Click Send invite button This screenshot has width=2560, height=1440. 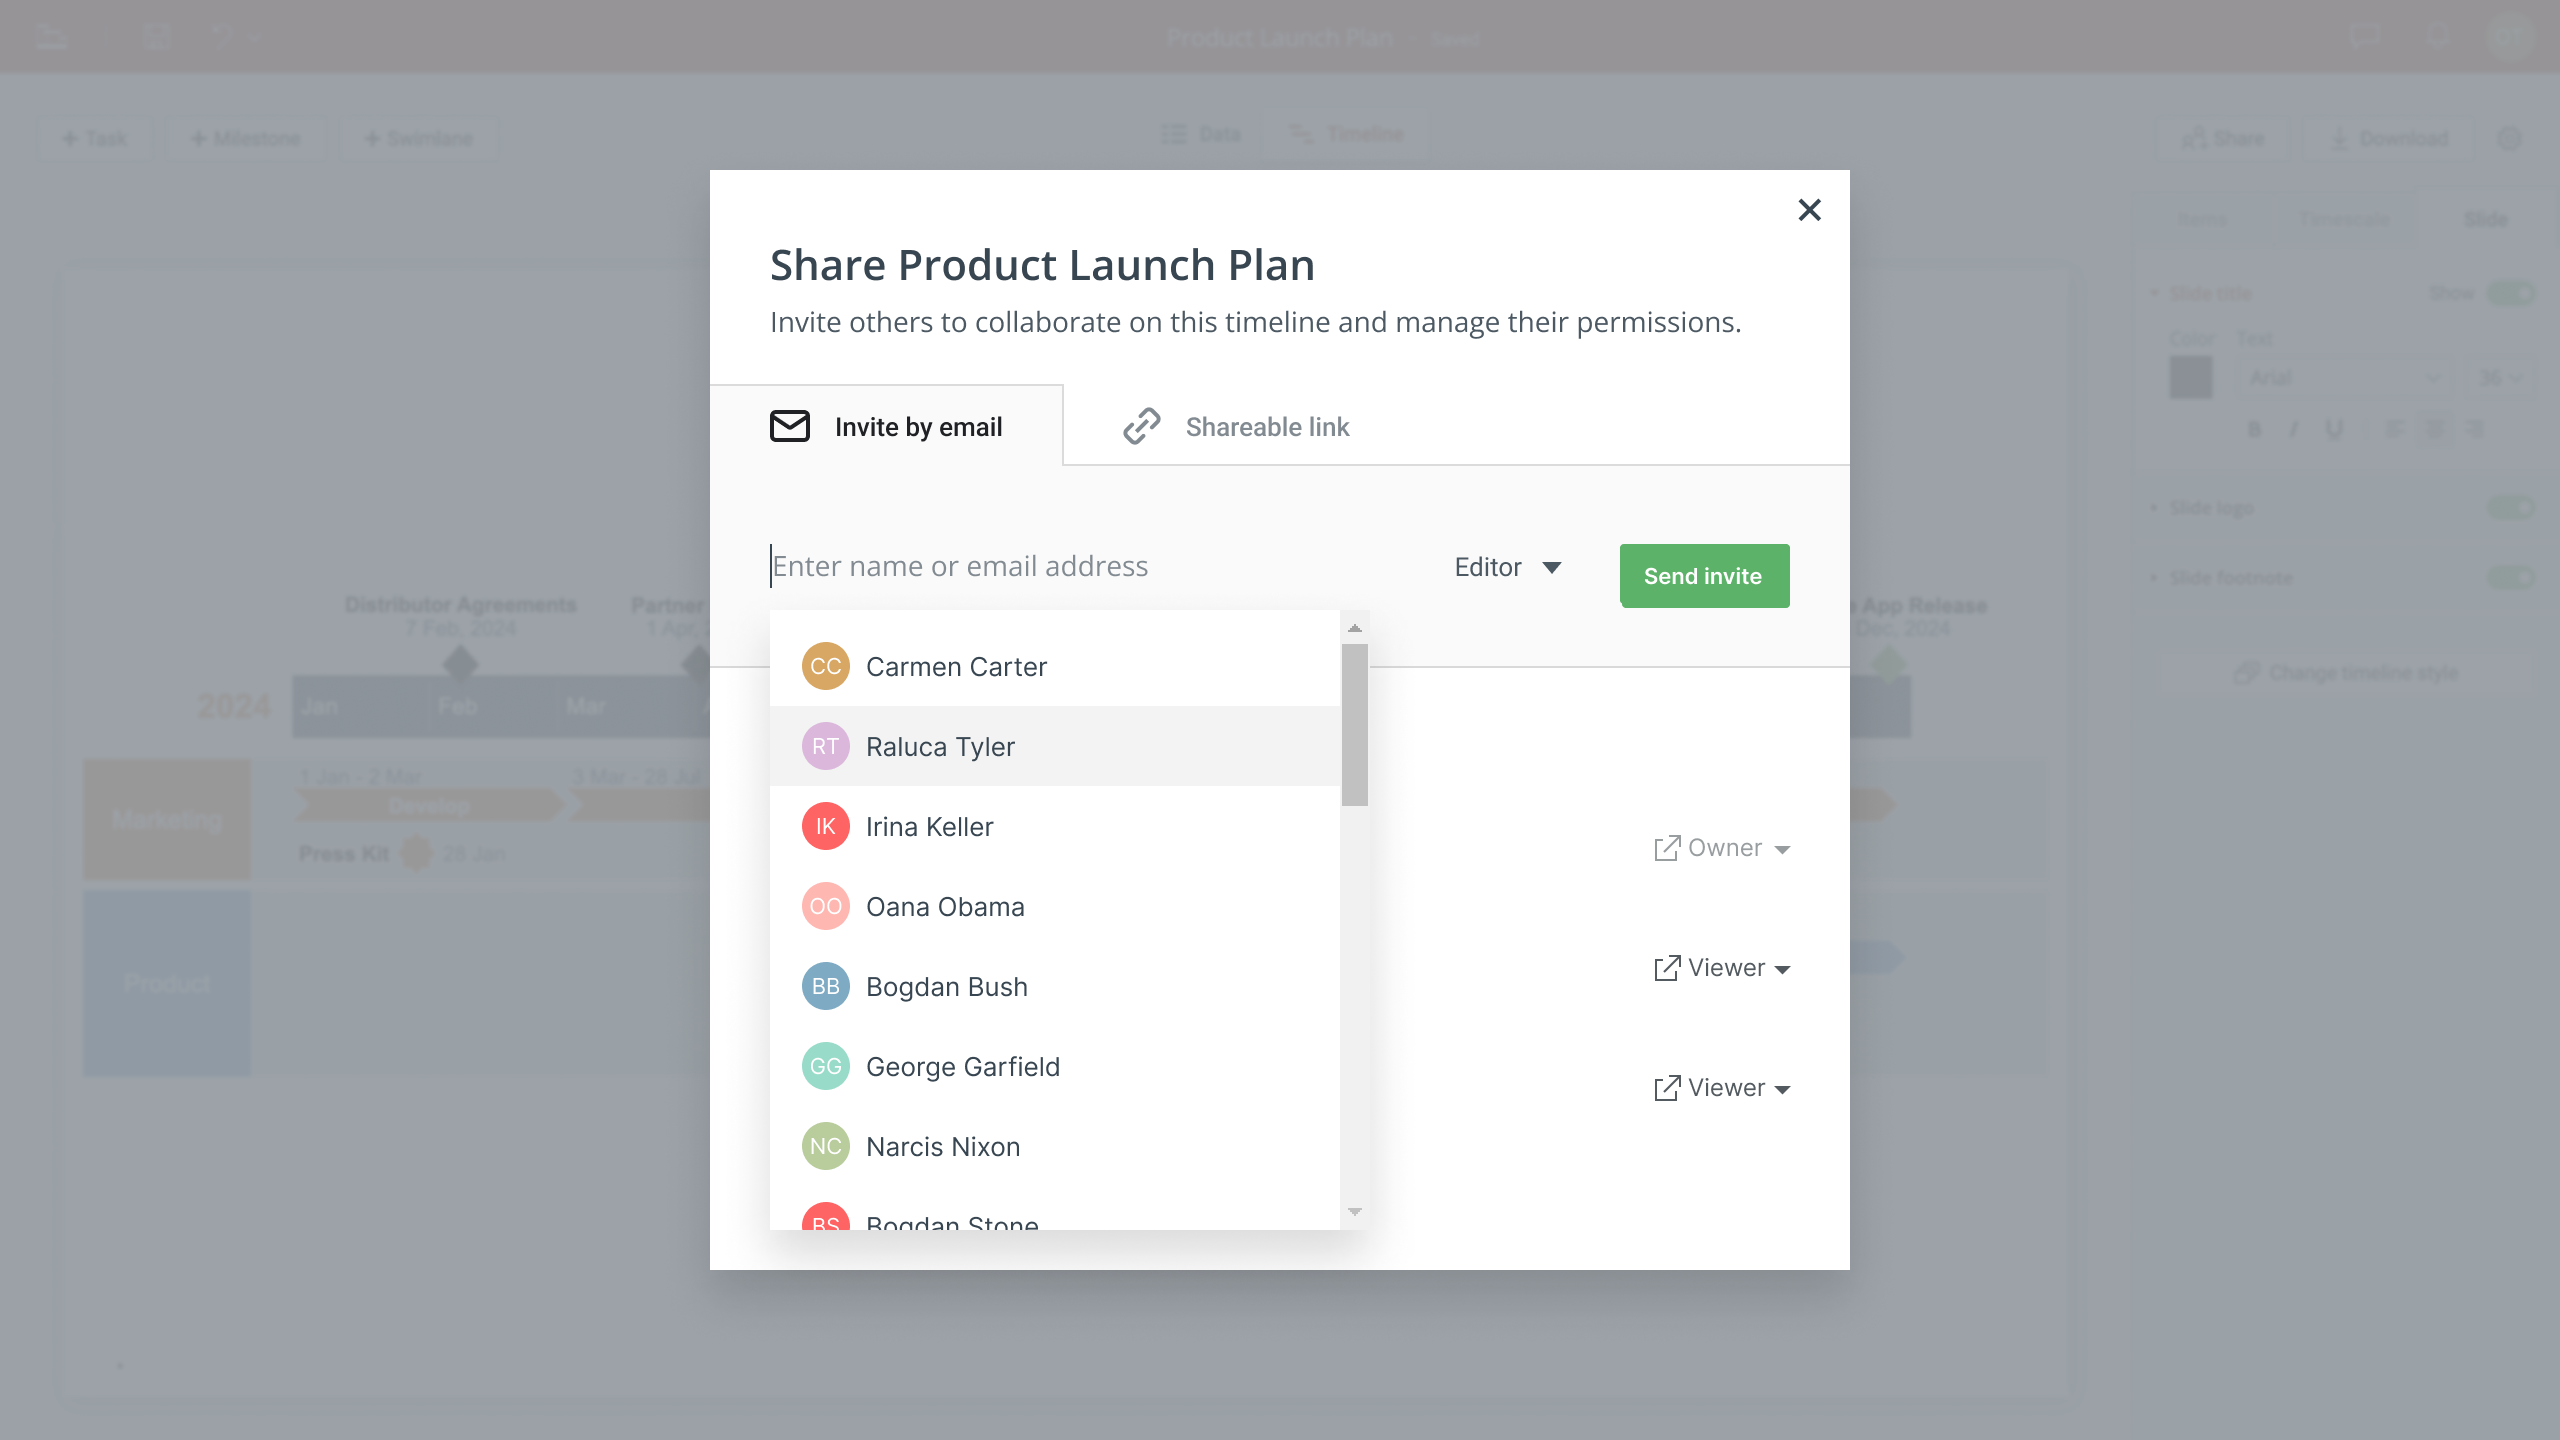1702,575
